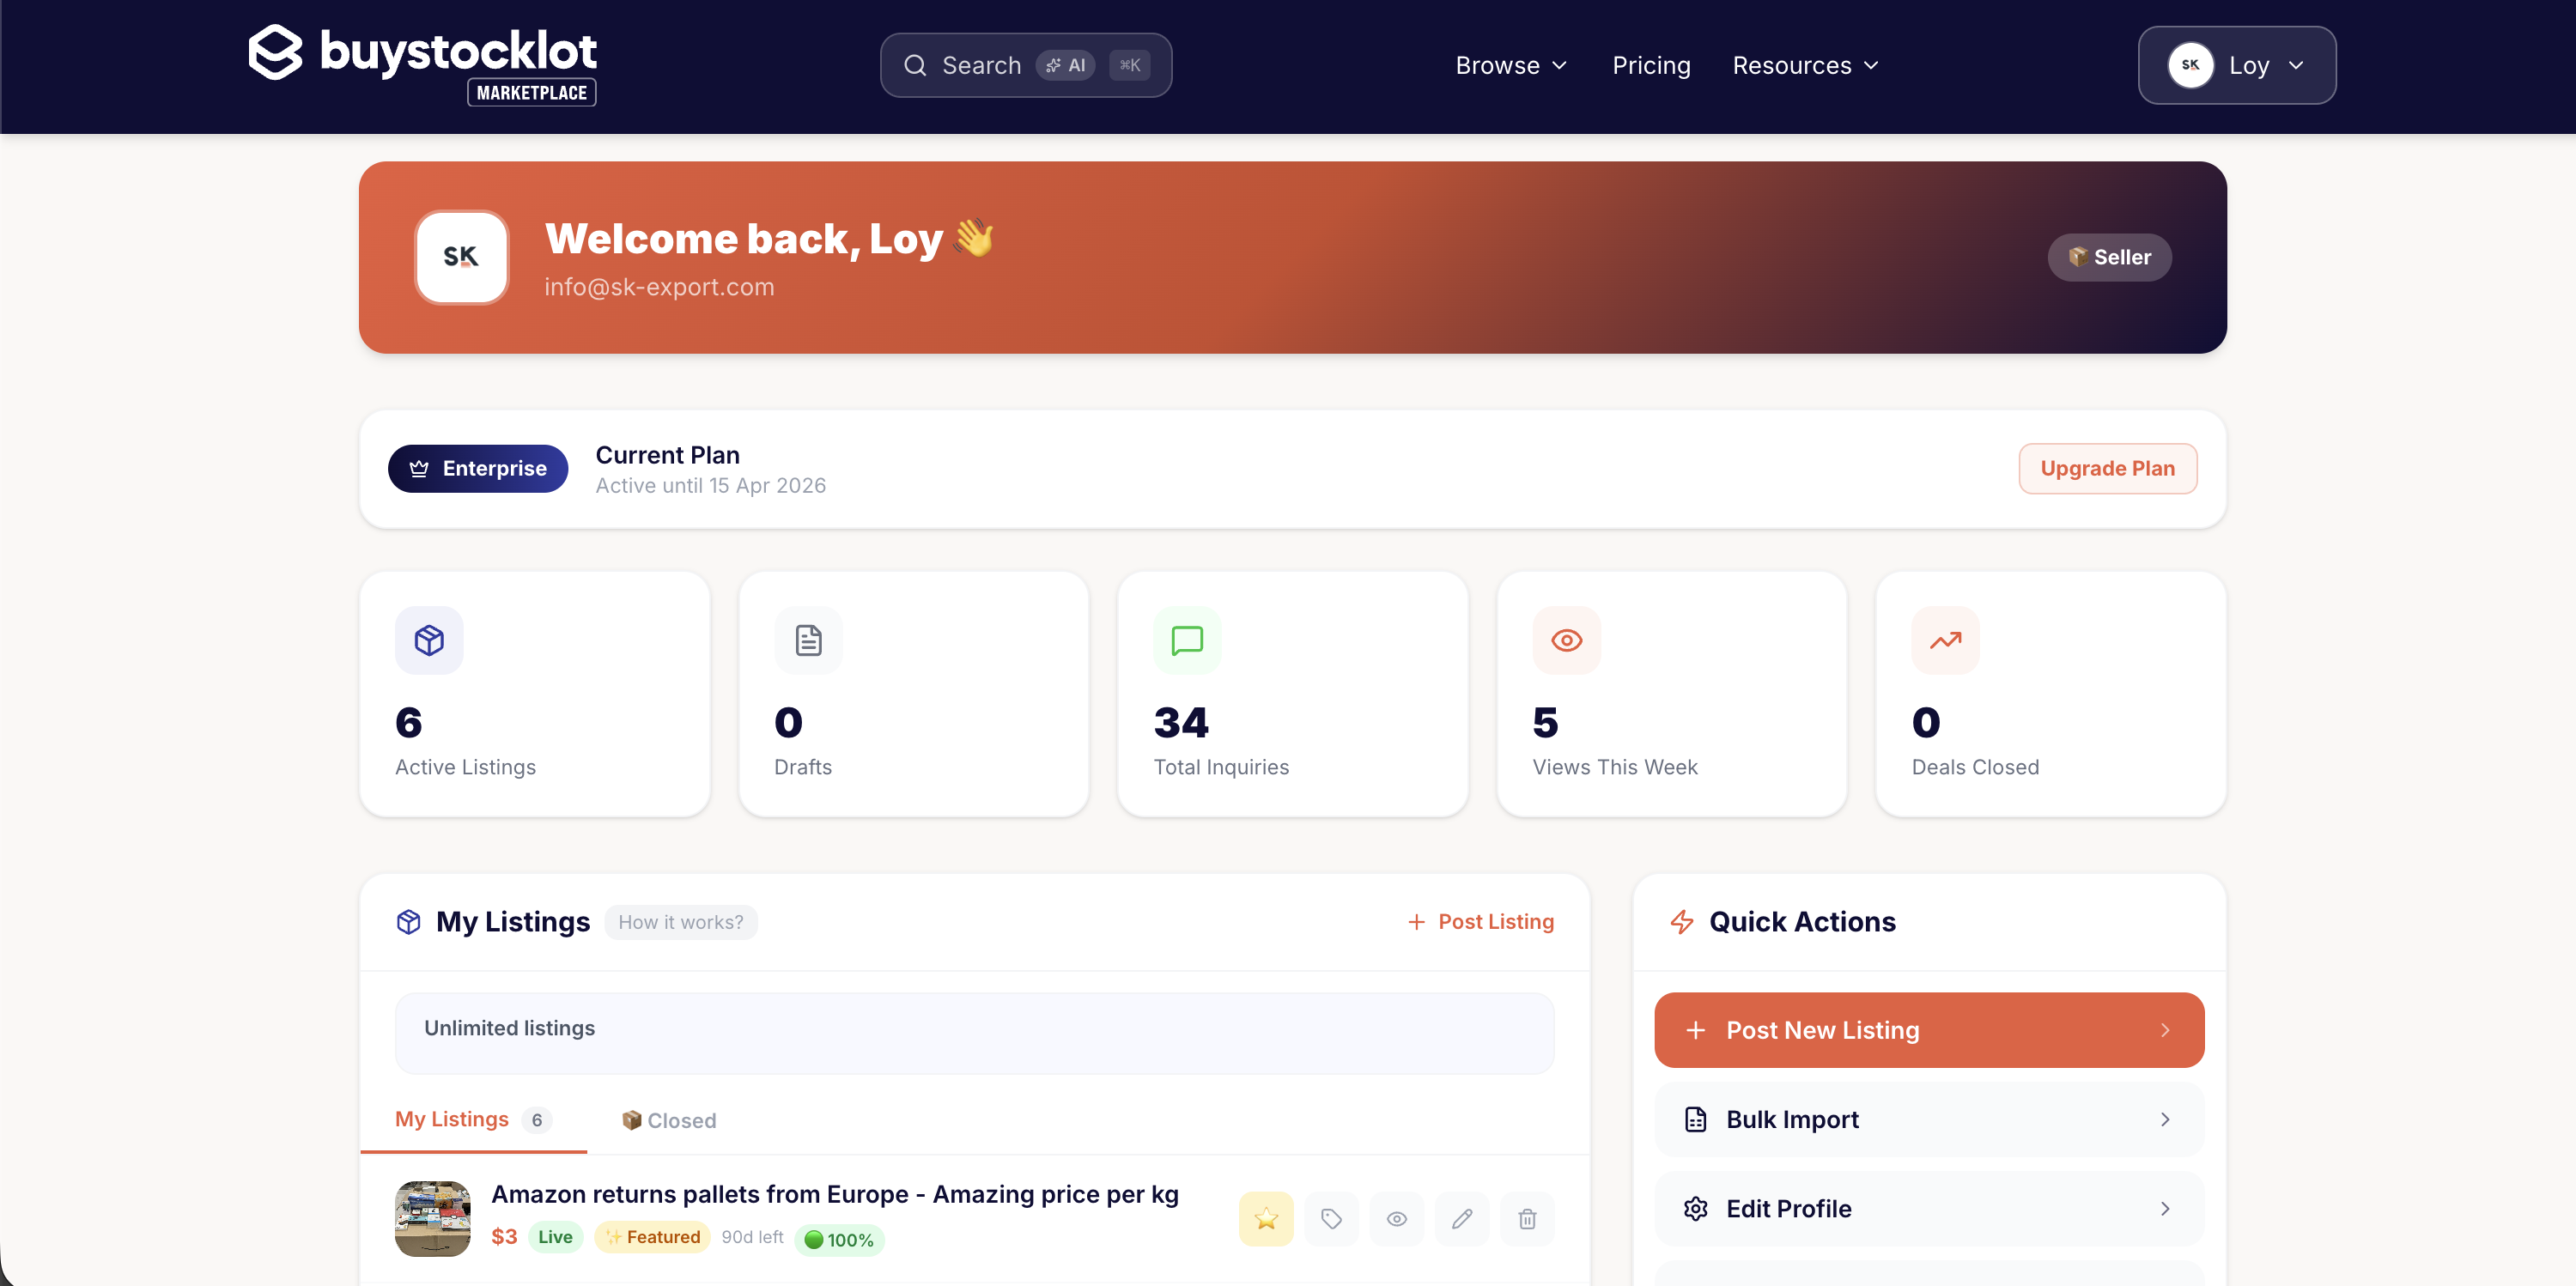The image size is (2576, 1286).
Task: Open the Loy account dropdown
Action: (2237, 65)
